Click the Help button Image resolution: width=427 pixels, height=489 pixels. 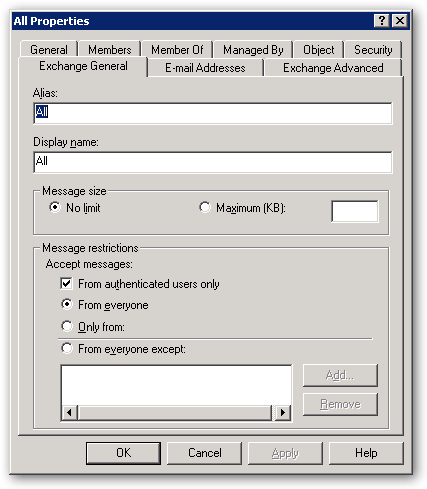[366, 453]
